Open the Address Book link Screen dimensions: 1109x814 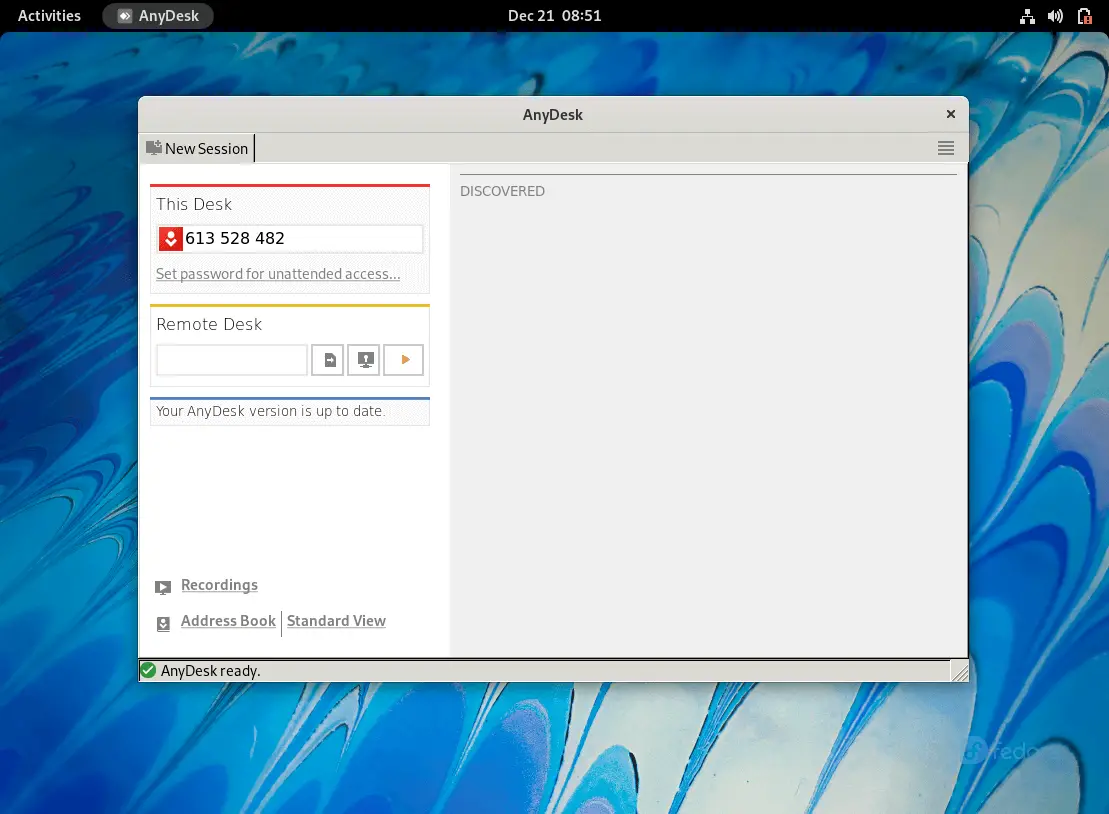[228, 620]
